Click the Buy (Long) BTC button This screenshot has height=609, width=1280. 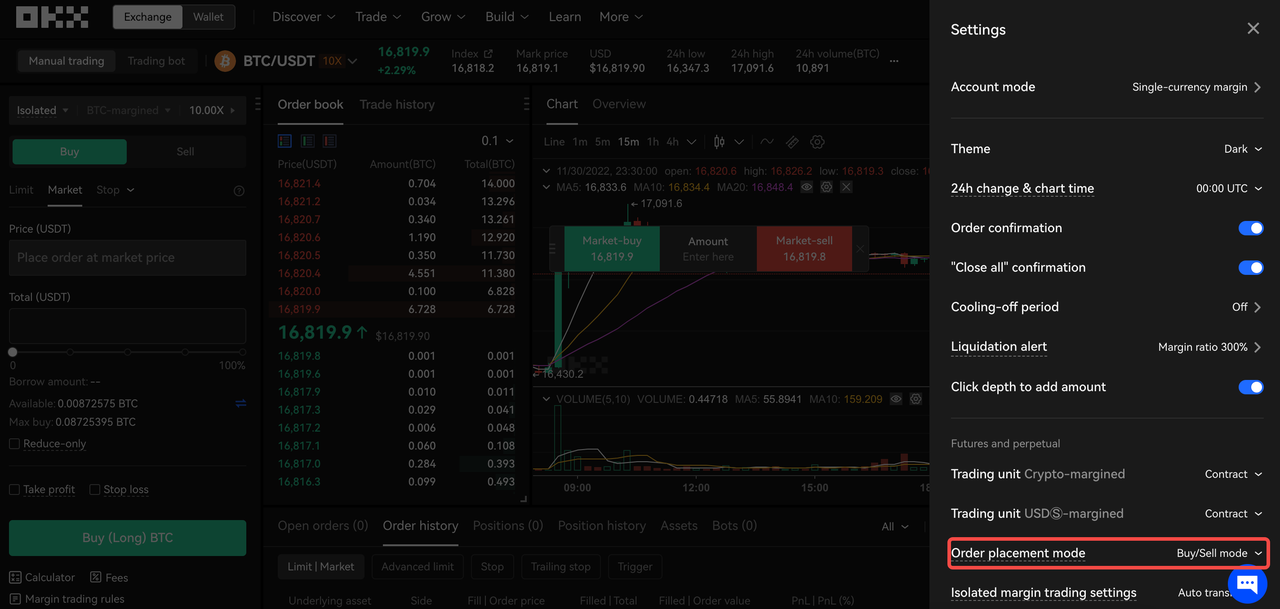click(x=127, y=537)
